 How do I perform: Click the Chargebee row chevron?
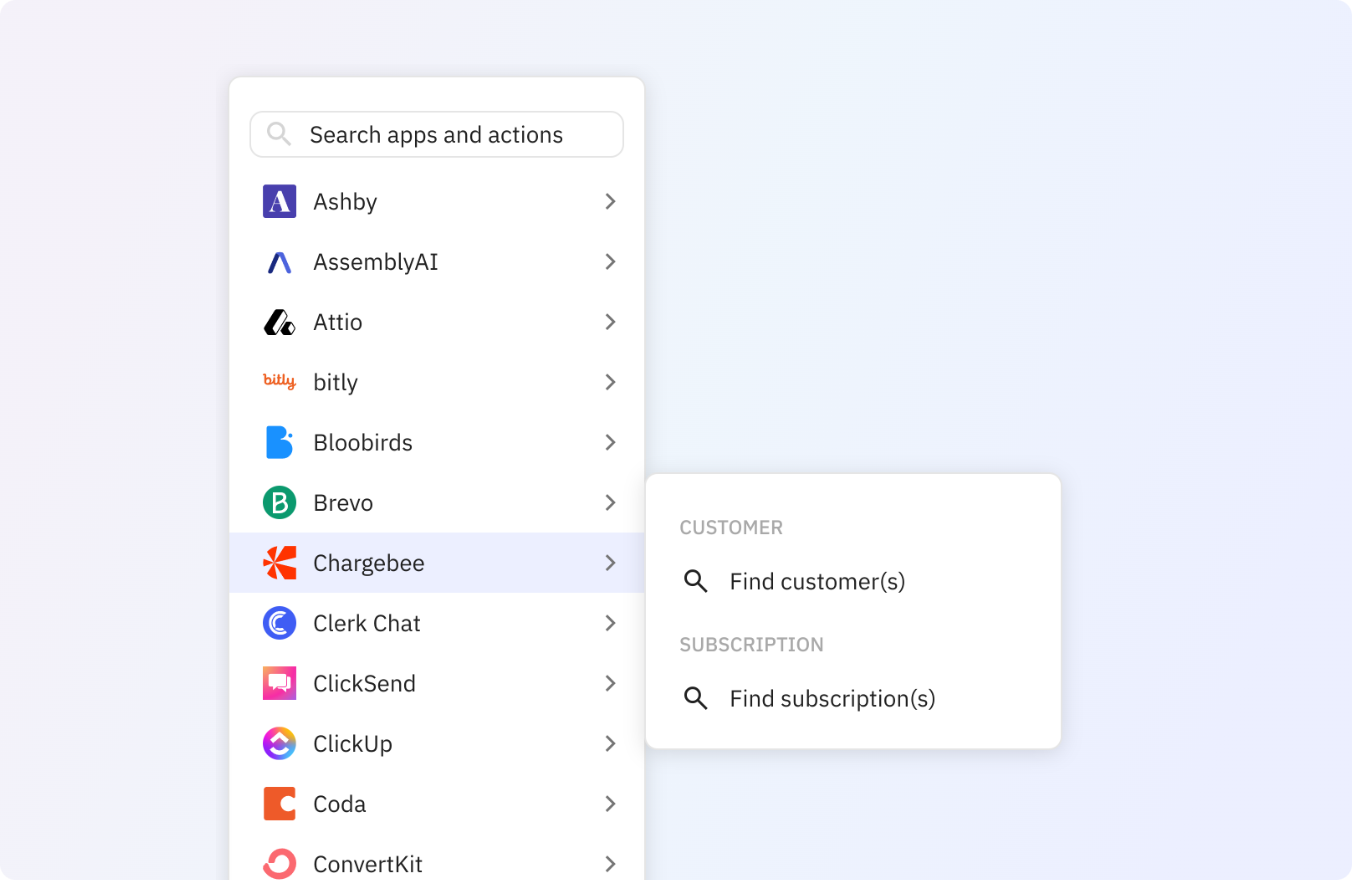(610, 563)
